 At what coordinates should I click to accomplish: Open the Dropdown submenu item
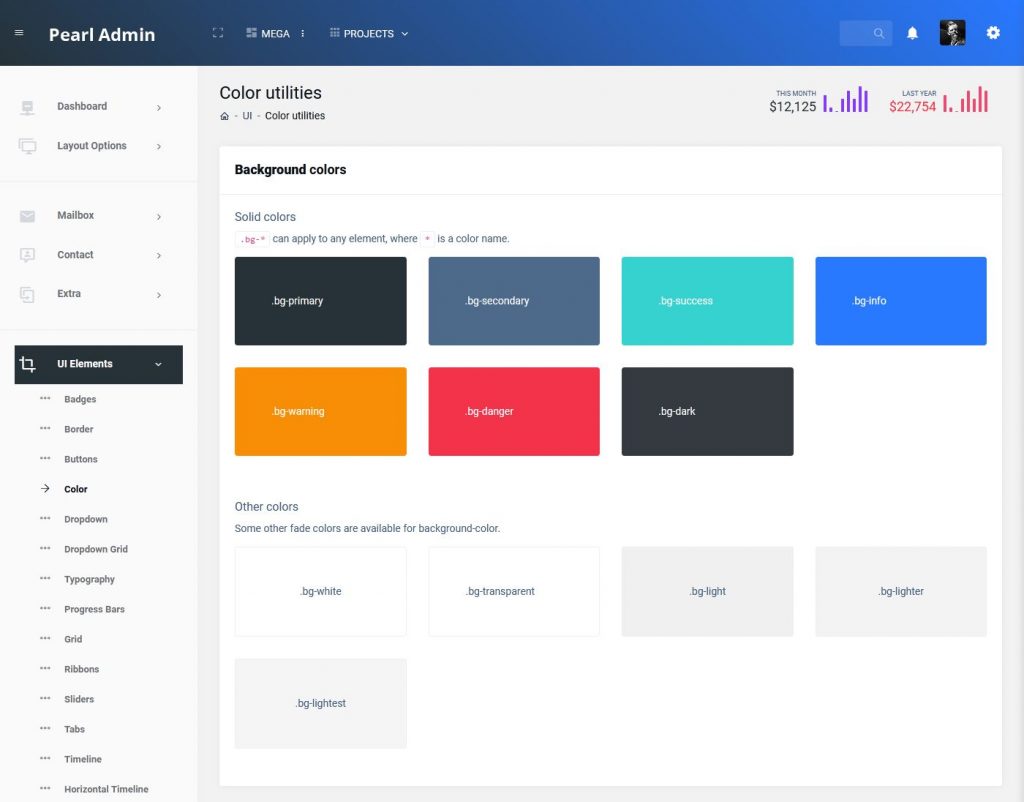tap(86, 519)
